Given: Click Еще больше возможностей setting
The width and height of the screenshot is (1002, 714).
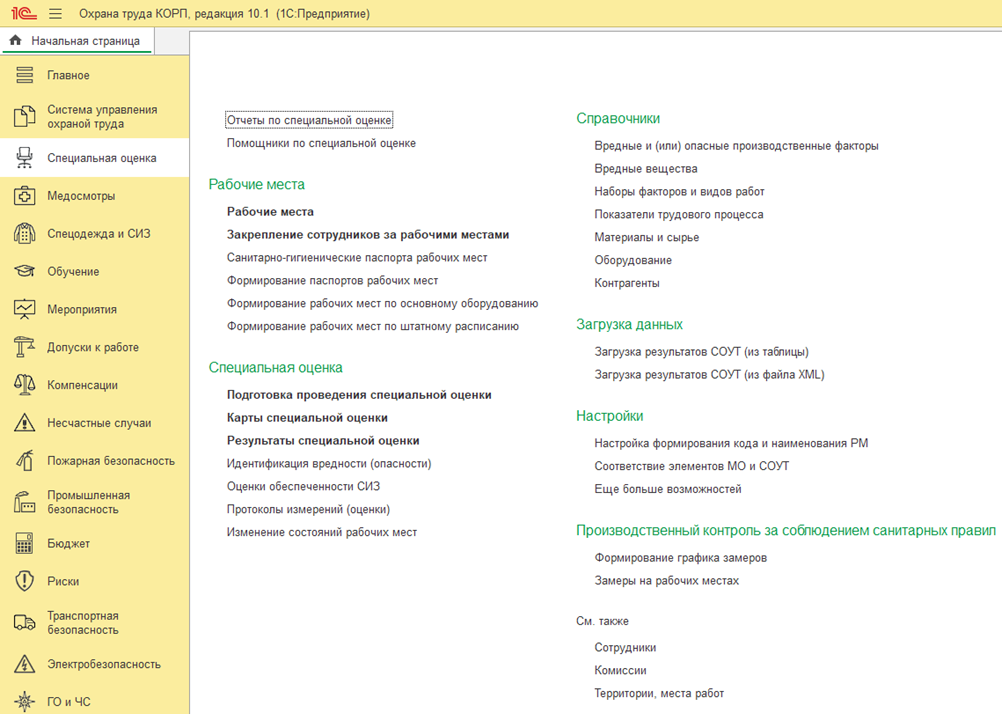Looking at the screenshot, I should point(668,489).
